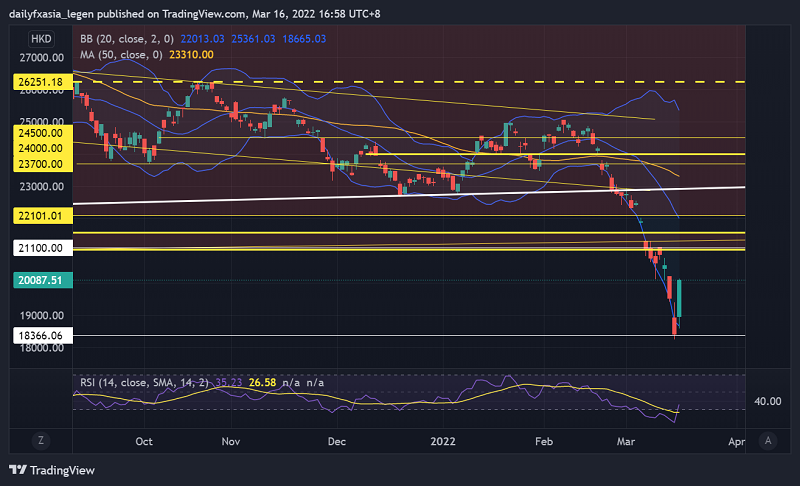Click the Z timezone button
The height and width of the screenshot is (486, 800).
tap(41, 441)
